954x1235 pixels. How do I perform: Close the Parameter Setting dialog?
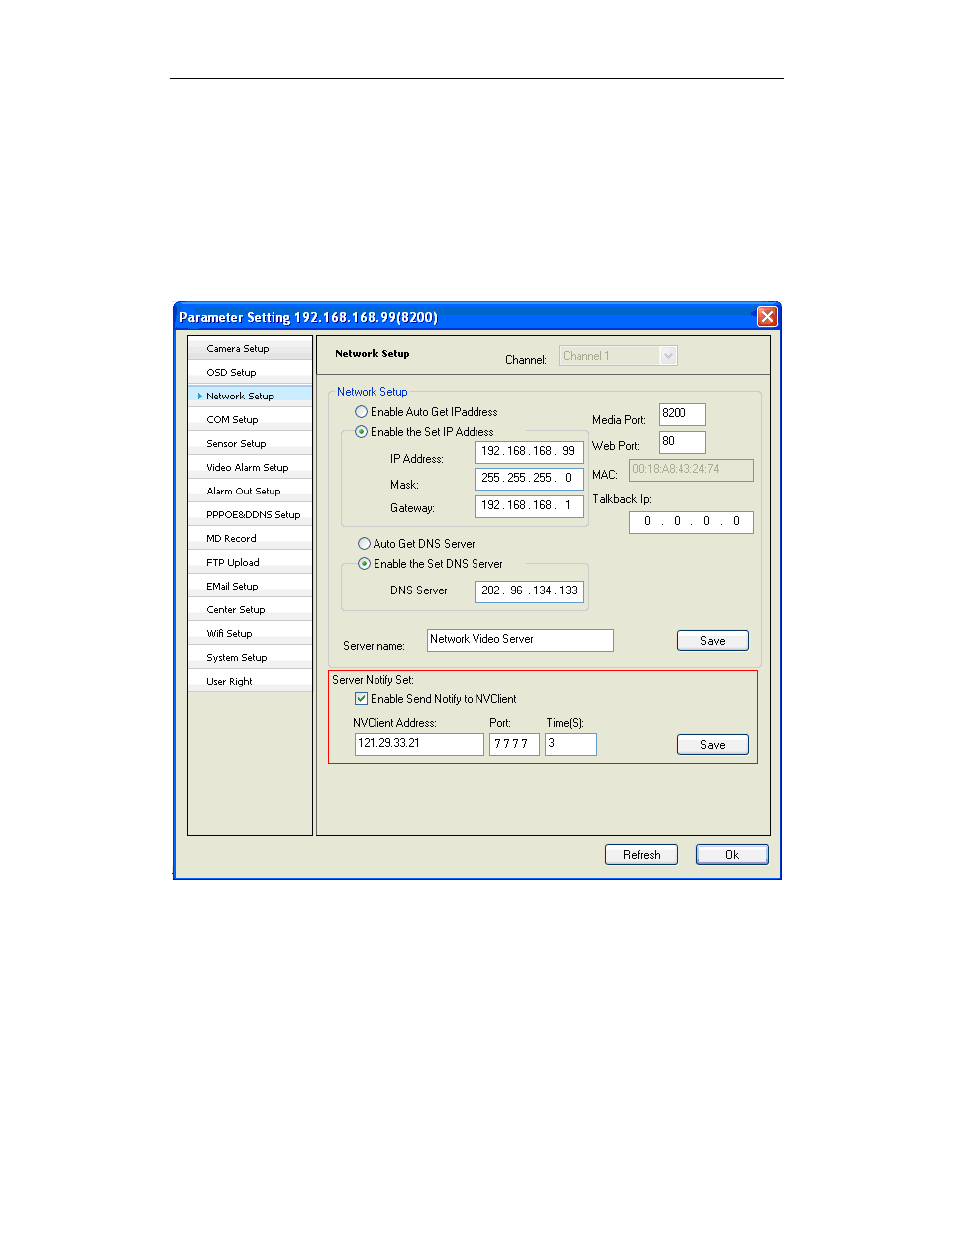pyautogui.click(x=767, y=317)
